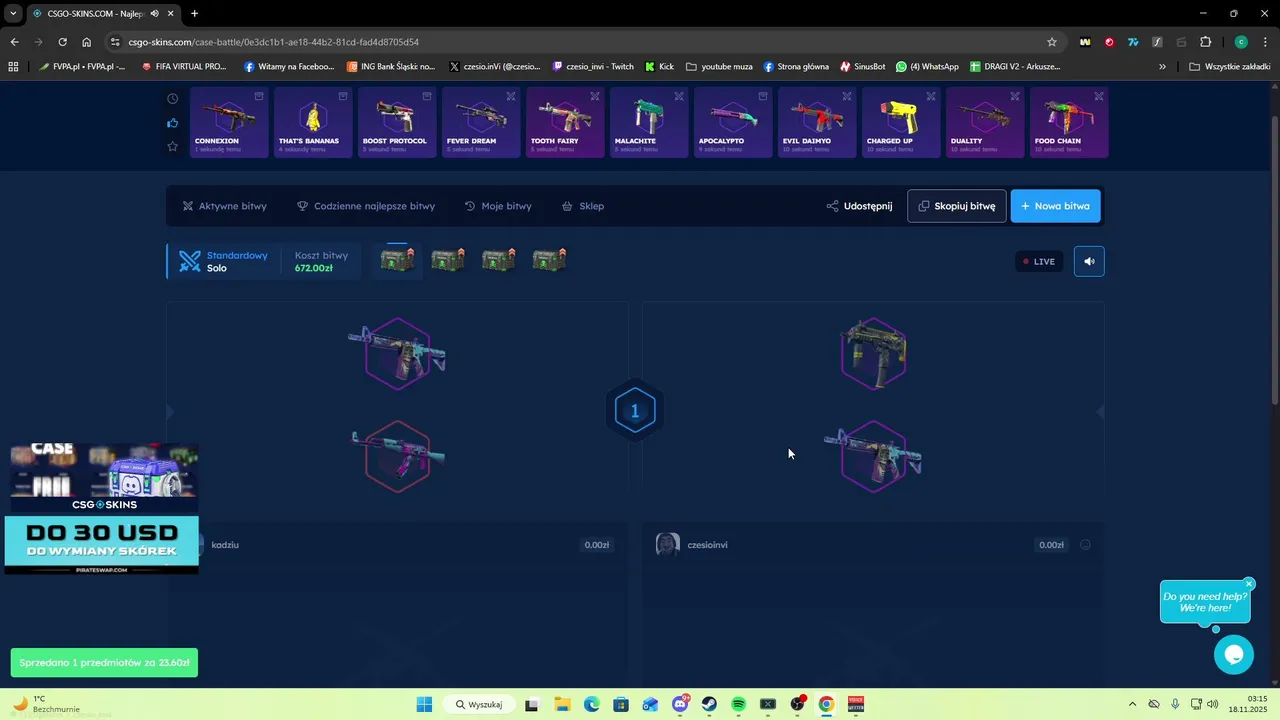Click the Do 30 USD pirateswap banner

101,545
